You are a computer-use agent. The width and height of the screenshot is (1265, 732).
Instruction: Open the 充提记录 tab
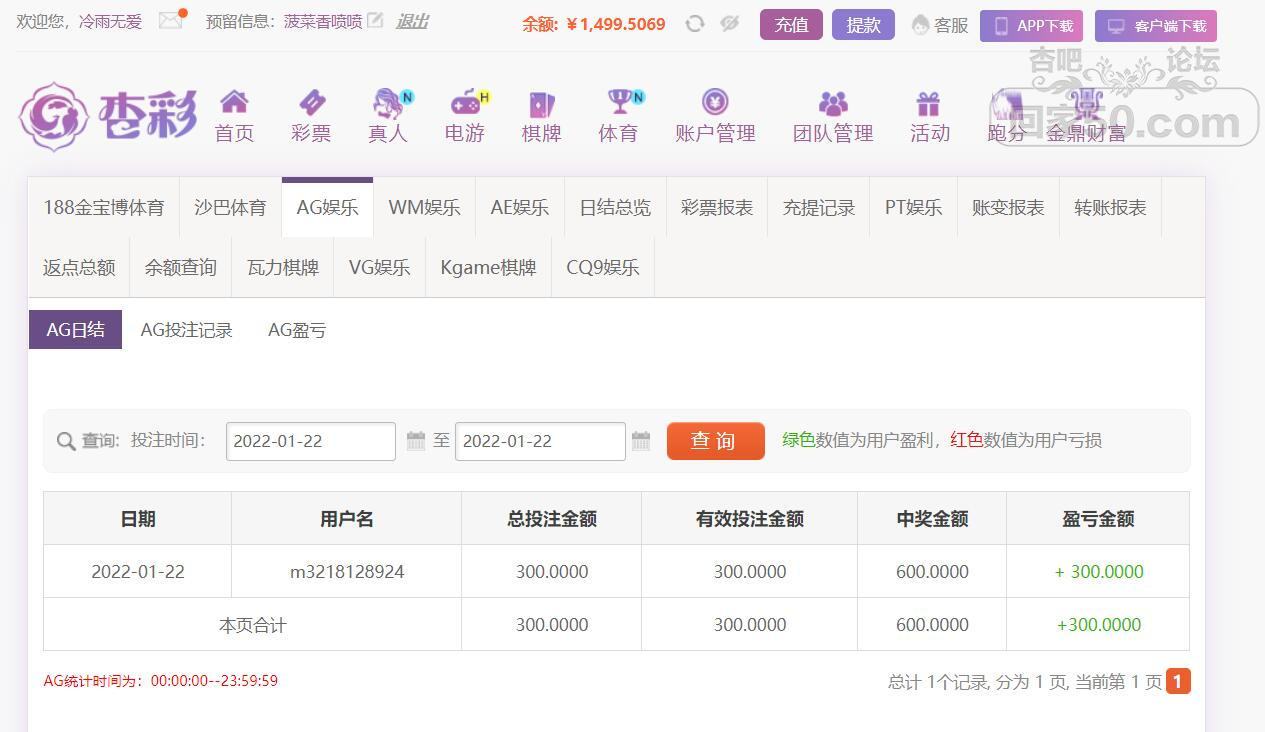pos(819,208)
